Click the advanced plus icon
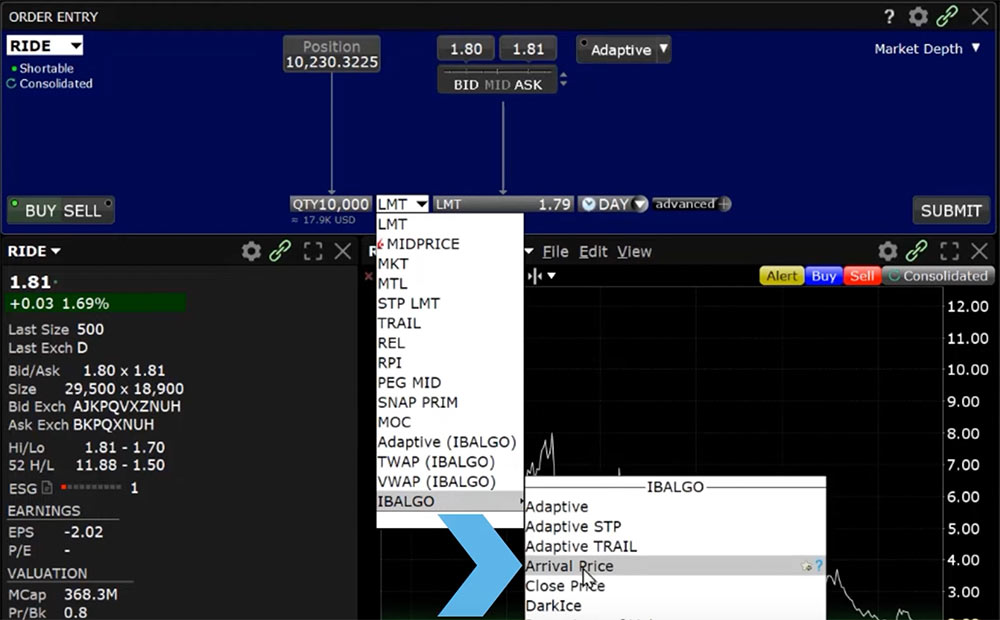The width and height of the screenshot is (1000, 620). (x=724, y=204)
